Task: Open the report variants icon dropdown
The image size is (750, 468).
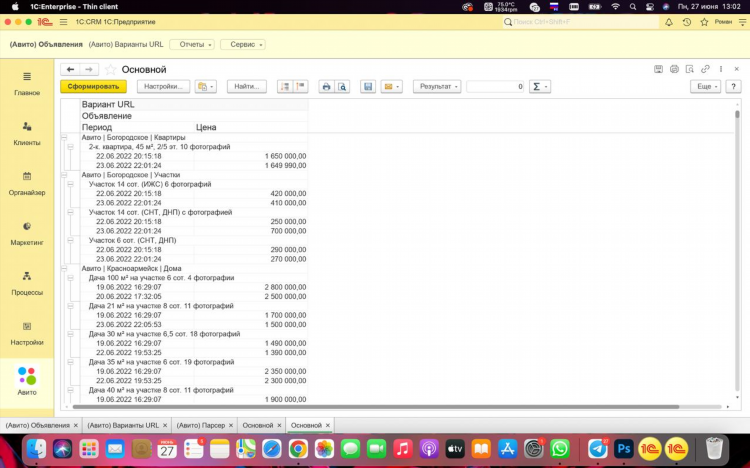Action: (206, 87)
